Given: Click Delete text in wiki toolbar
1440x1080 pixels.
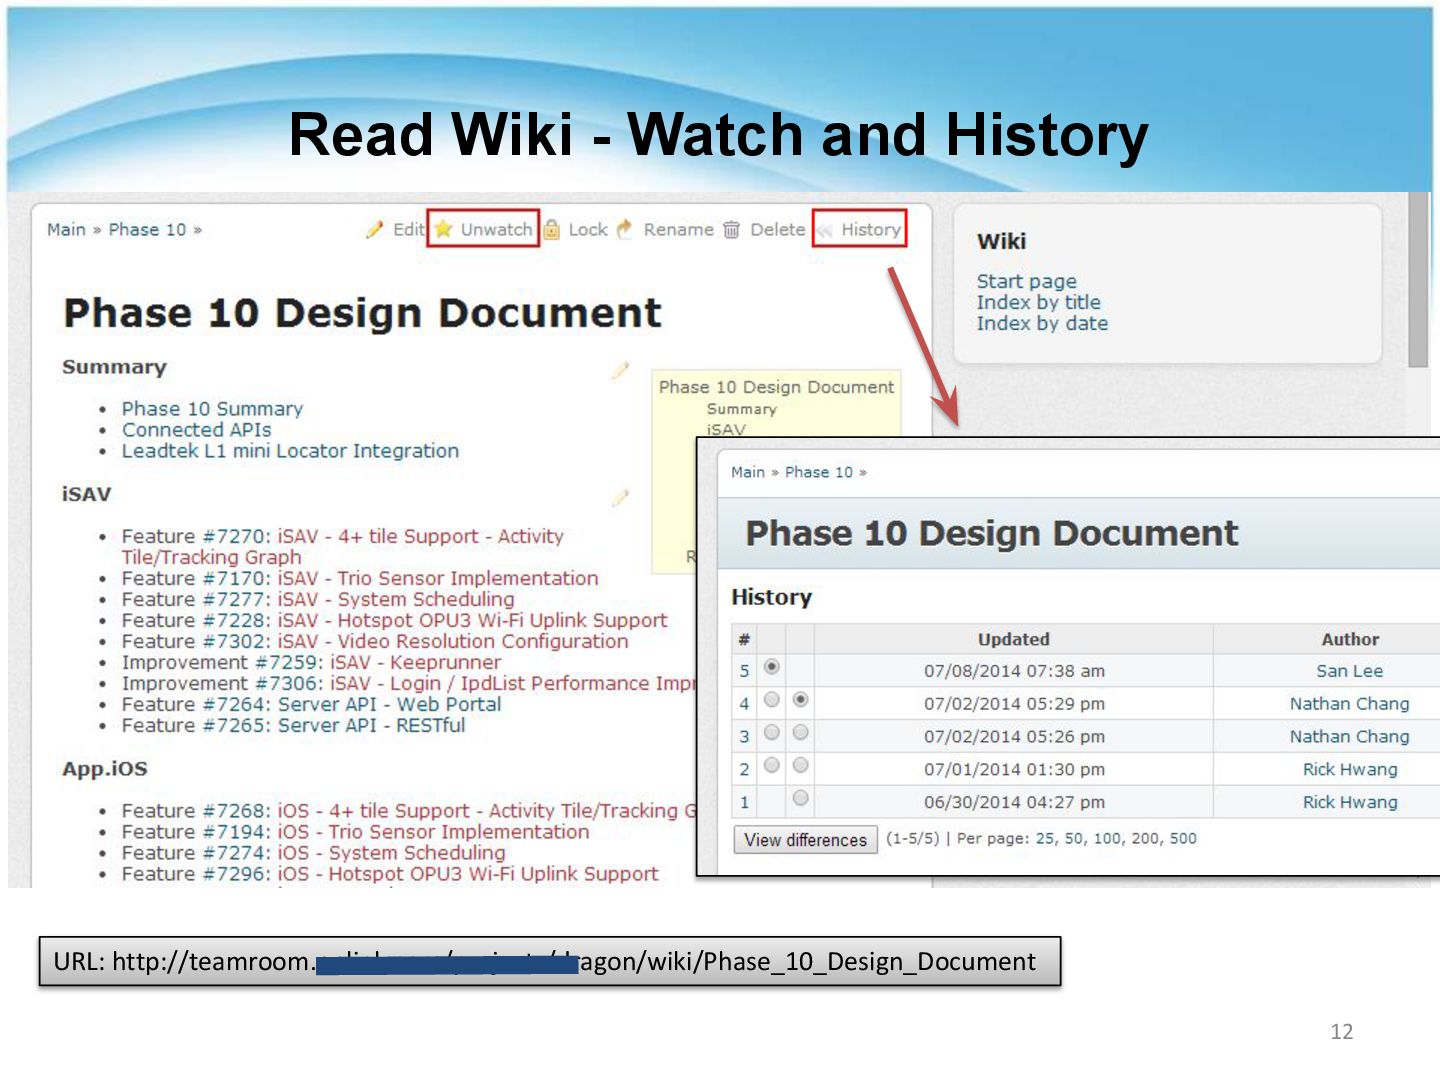Looking at the screenshot, I should pyautogui.click(x=778, y=230).
